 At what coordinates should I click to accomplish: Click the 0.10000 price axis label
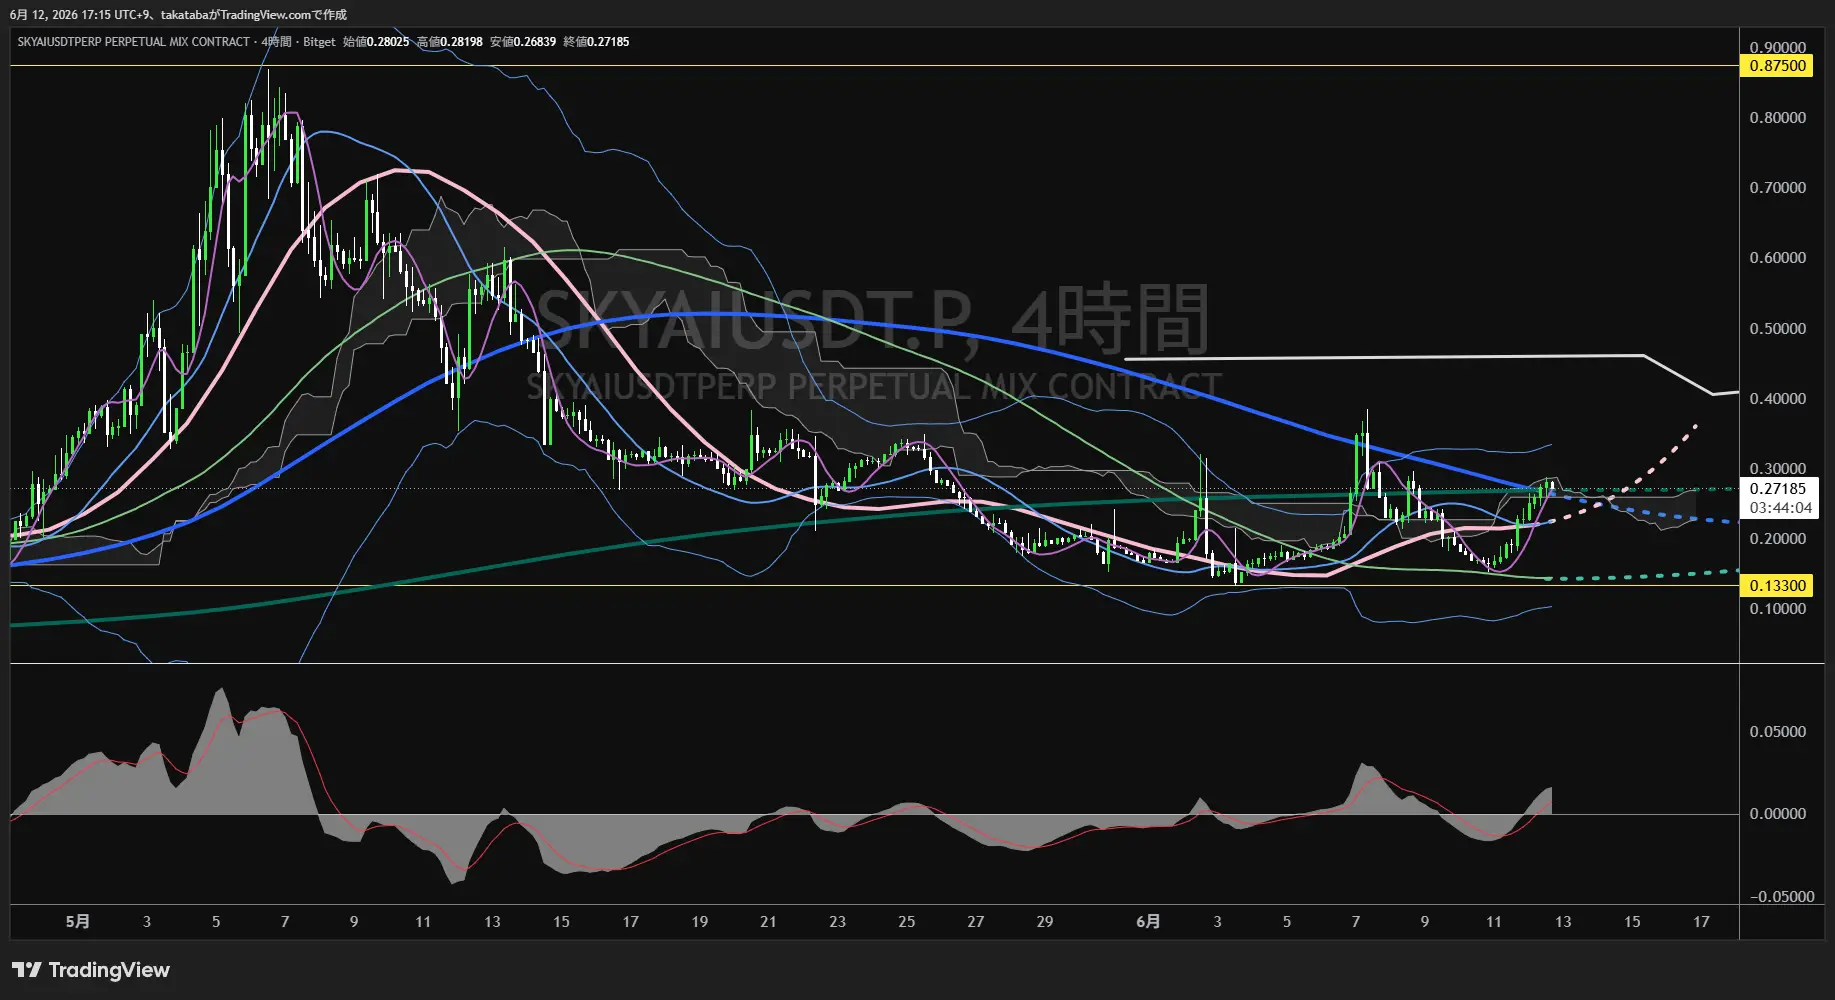pos(1777,609)
